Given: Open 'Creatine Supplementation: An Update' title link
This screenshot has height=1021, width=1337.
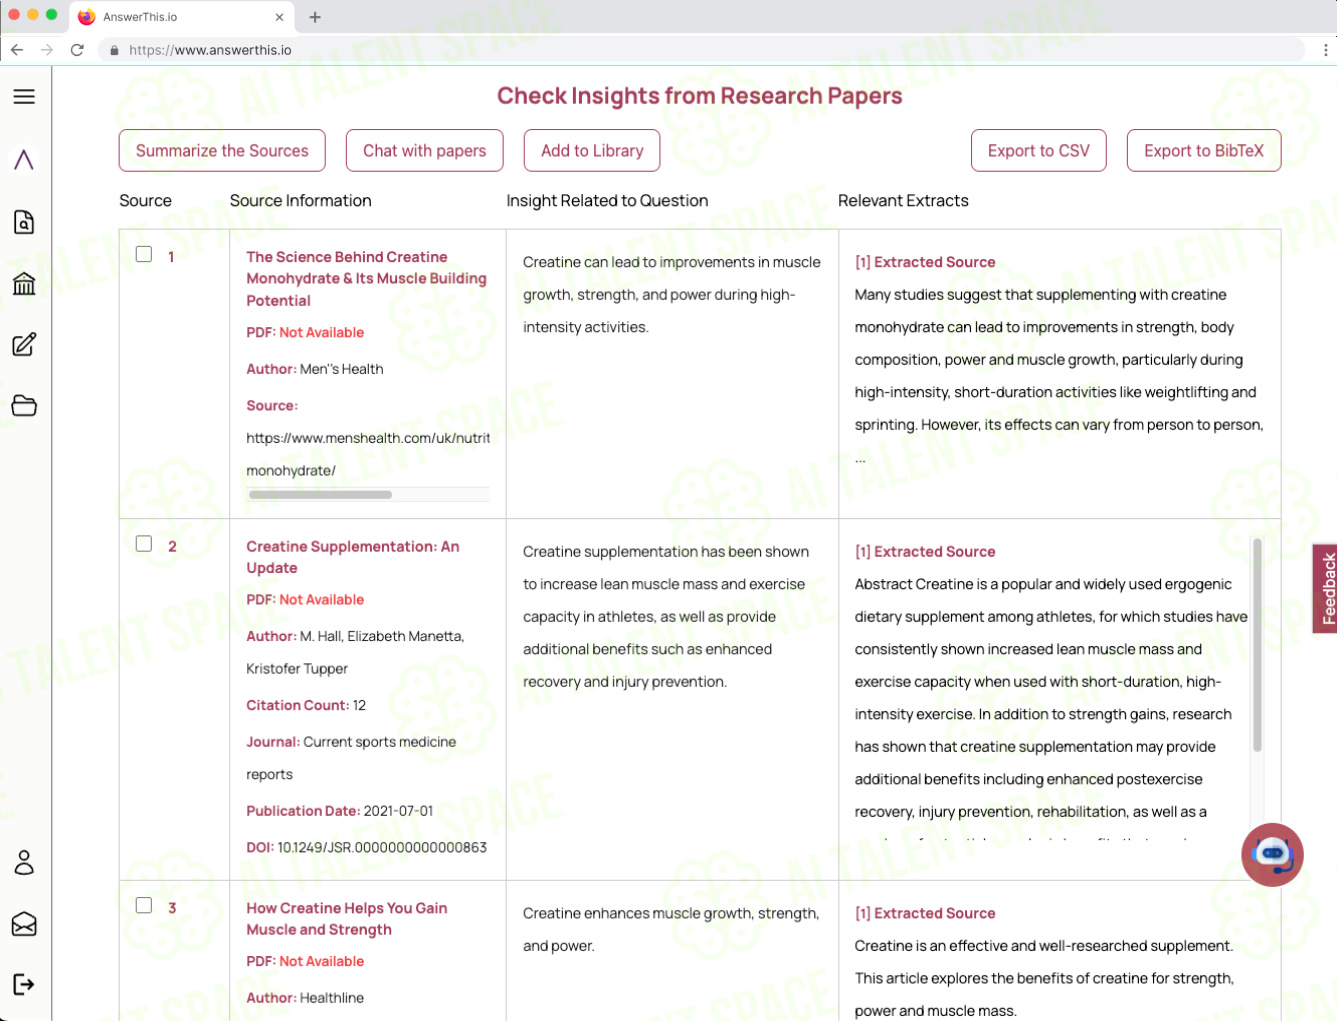Looking at the screenshot, I should [x=353, y=557].
